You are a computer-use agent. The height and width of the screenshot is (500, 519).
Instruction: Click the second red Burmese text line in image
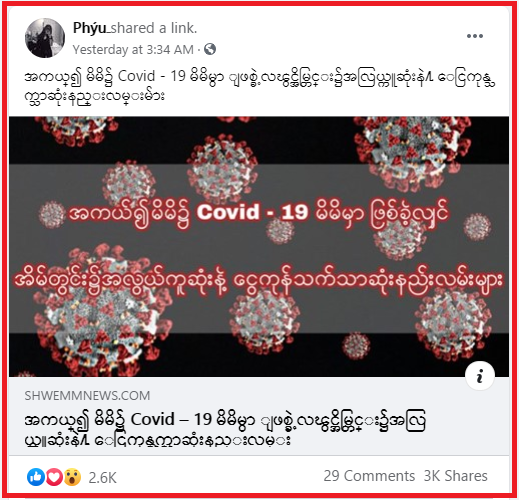tap(259, 282)
